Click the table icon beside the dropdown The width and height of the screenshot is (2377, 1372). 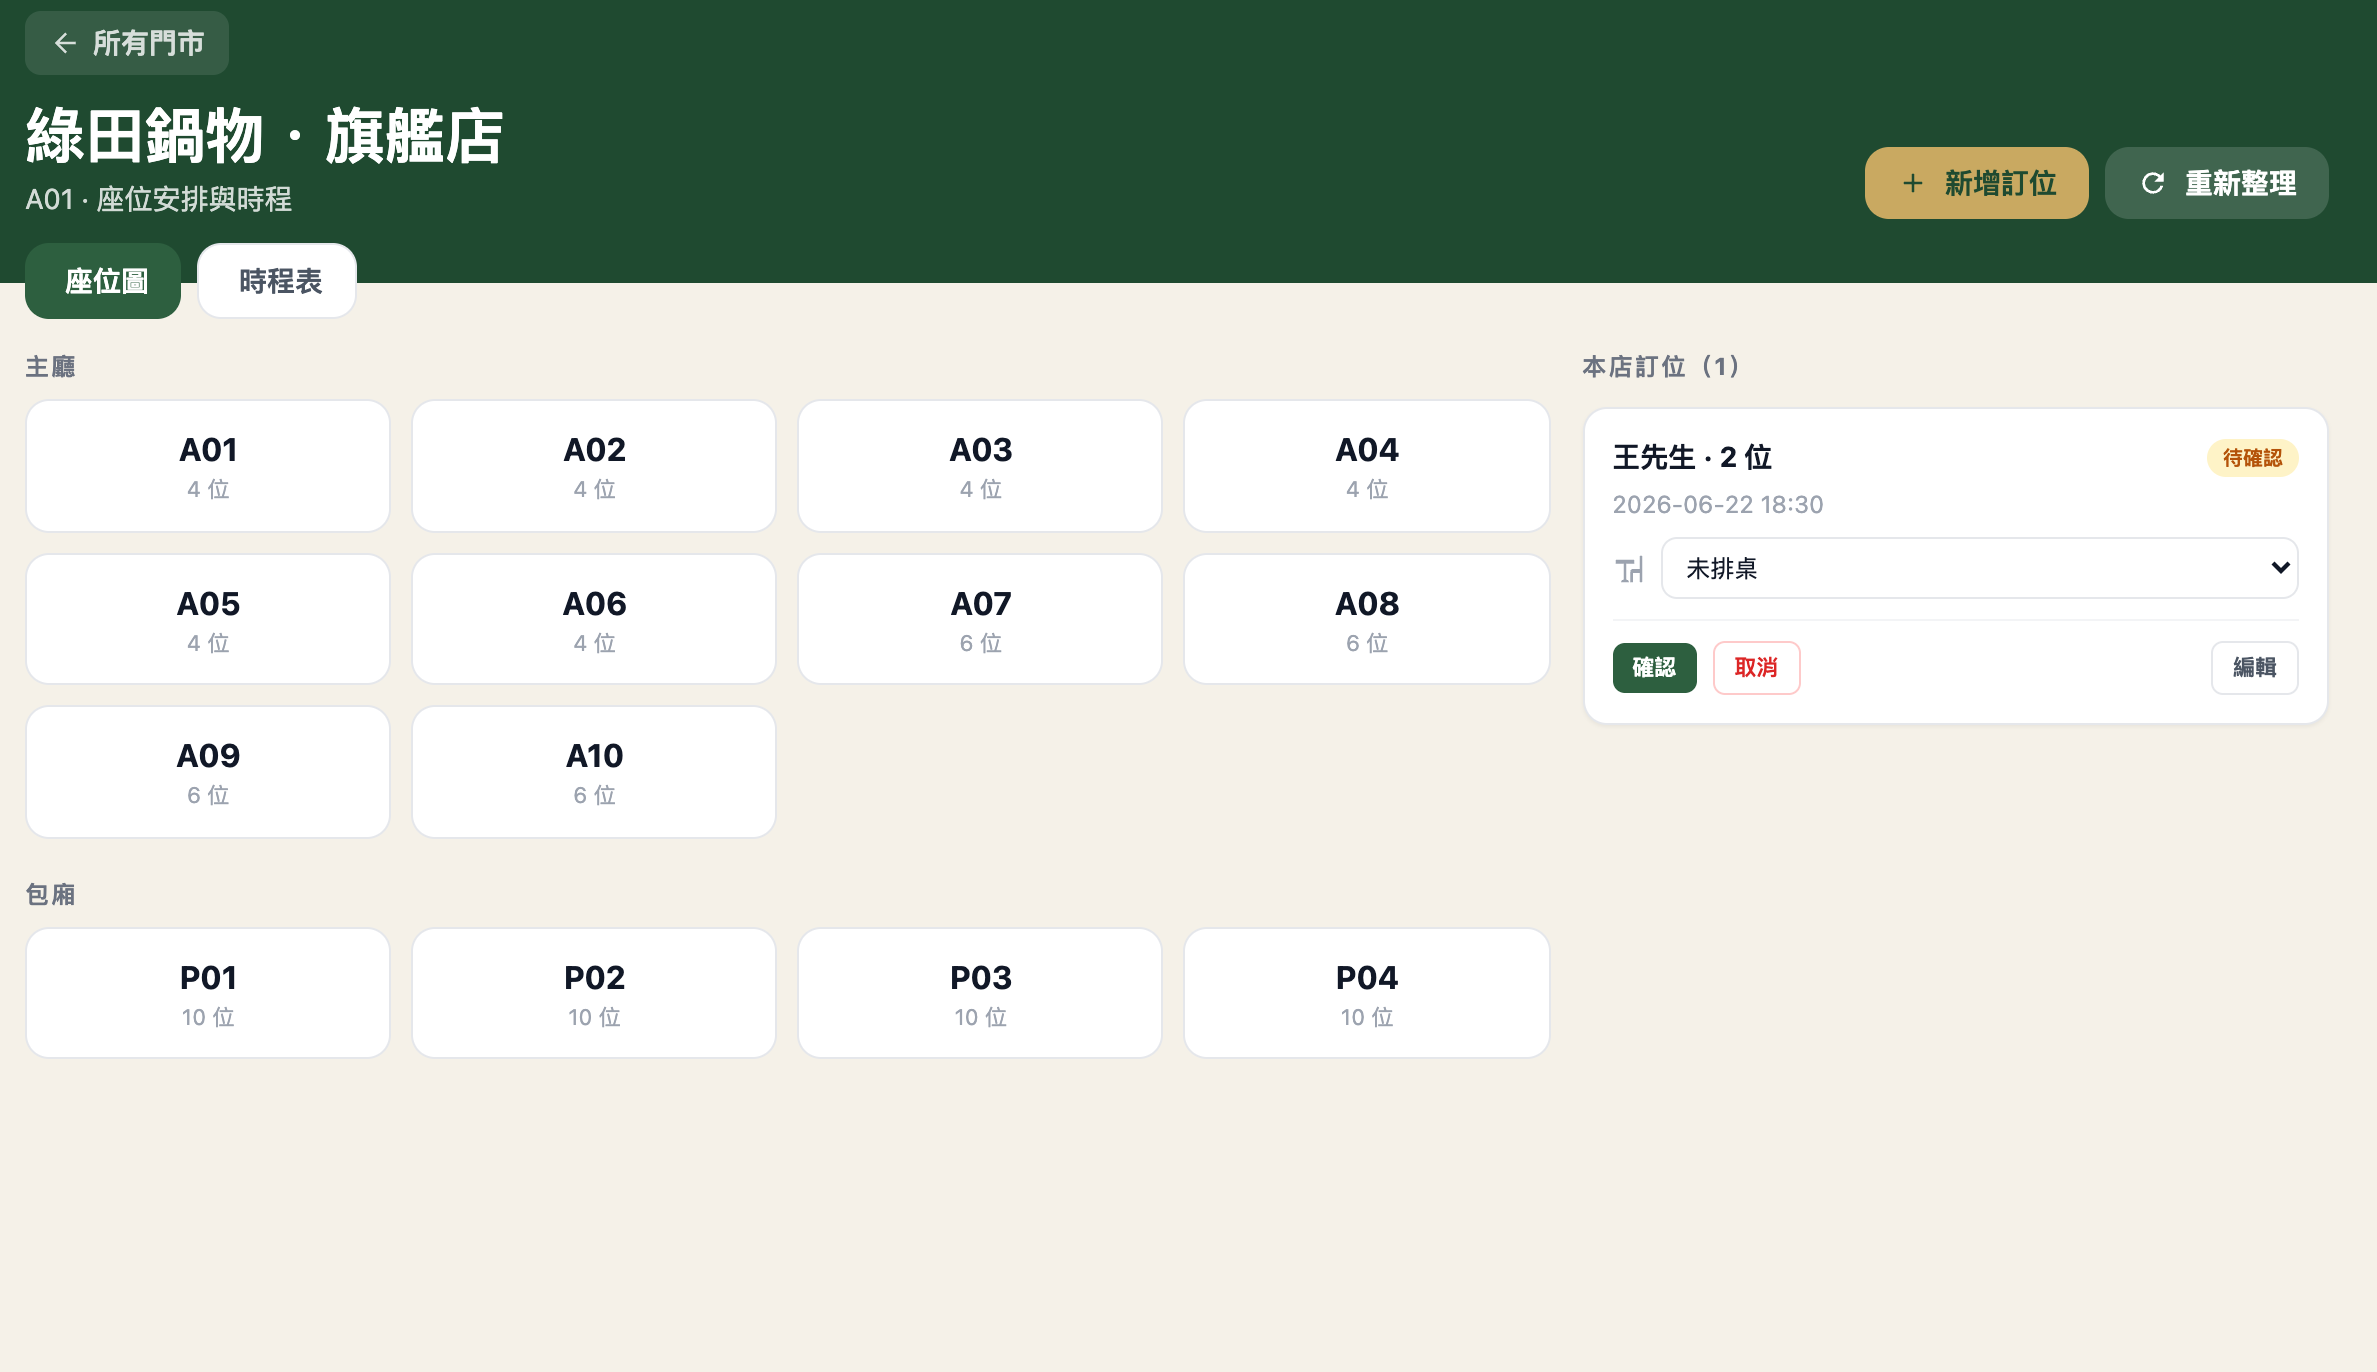(1630, 570)
